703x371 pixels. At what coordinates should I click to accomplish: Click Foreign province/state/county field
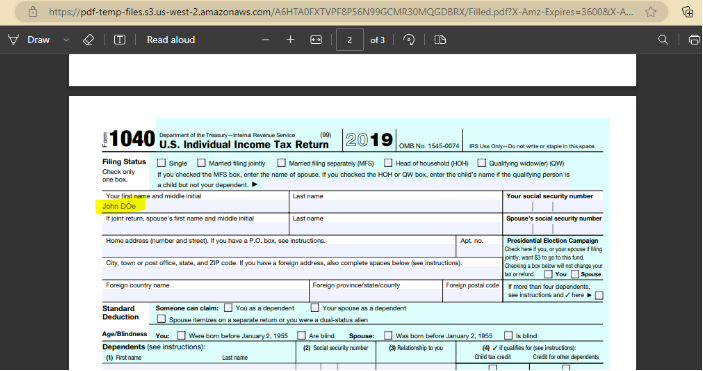coord(376,295)
